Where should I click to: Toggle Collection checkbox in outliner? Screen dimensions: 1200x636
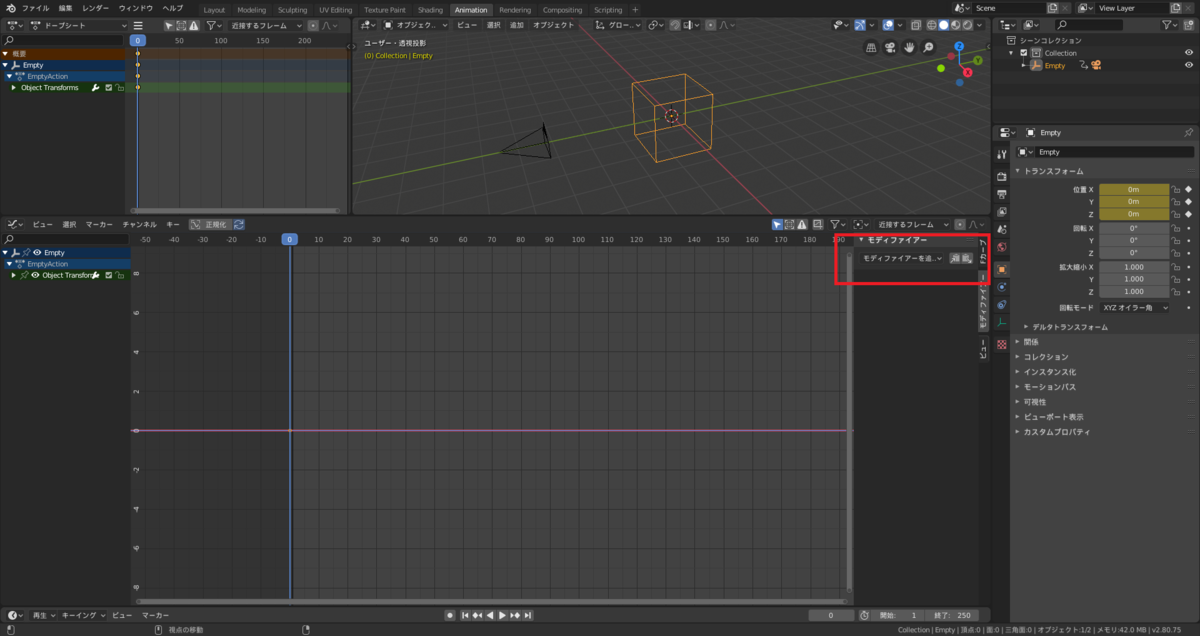coord(1024,53)
